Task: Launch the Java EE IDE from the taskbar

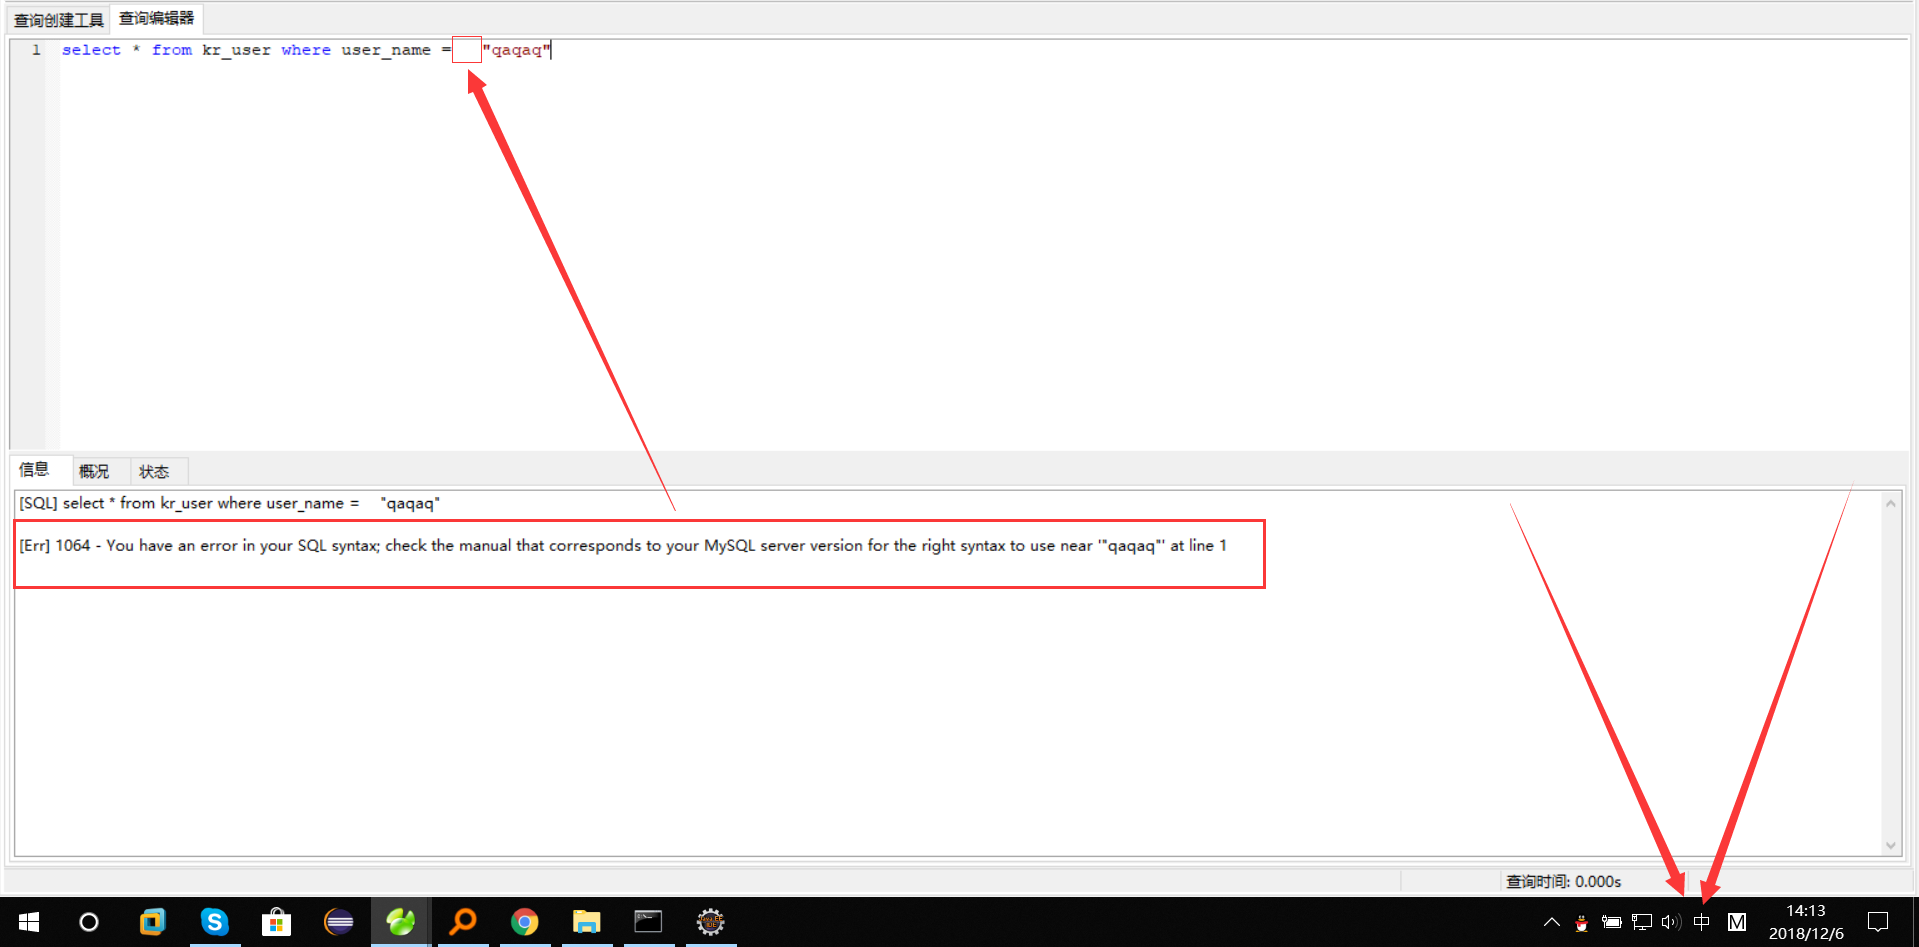Action: pos(710,921)
